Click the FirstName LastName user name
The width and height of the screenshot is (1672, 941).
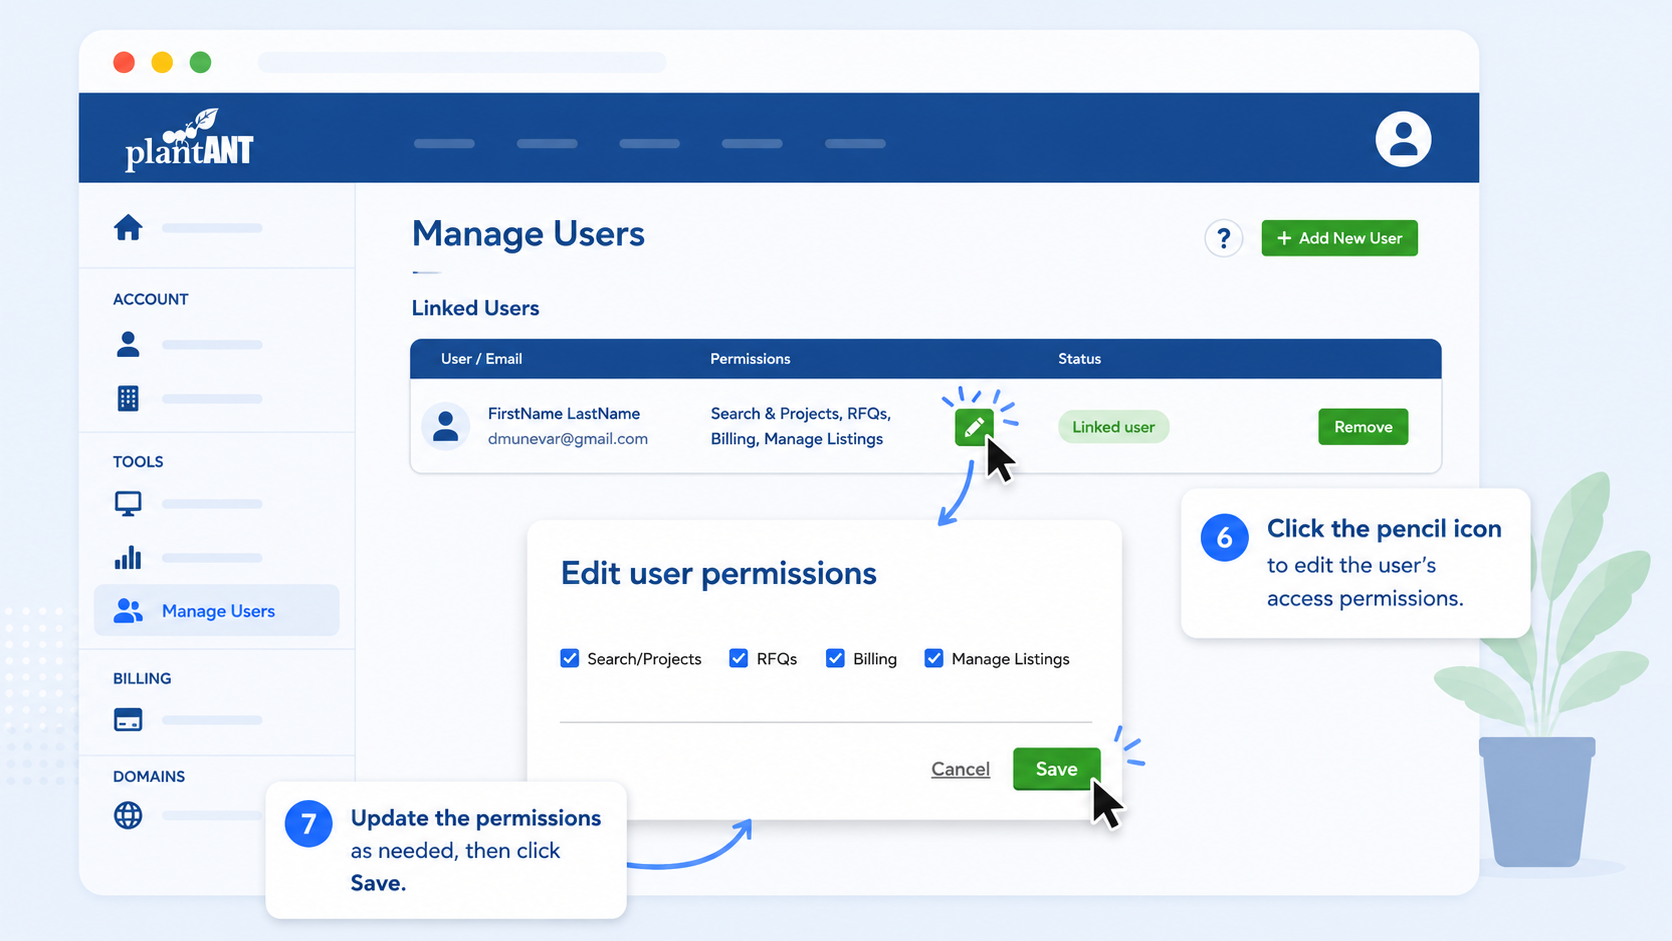click(564, 413)
